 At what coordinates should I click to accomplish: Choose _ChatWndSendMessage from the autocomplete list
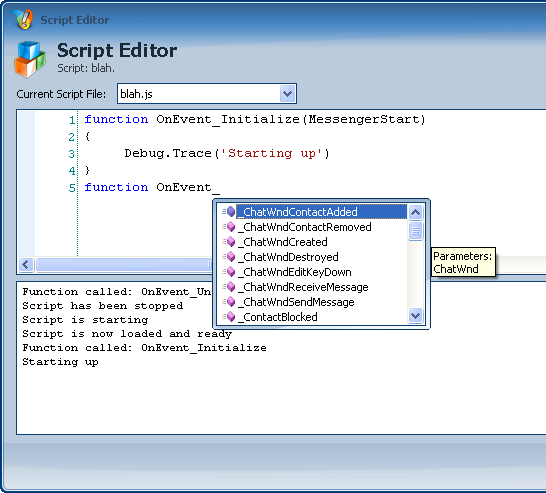click(296, 302)
